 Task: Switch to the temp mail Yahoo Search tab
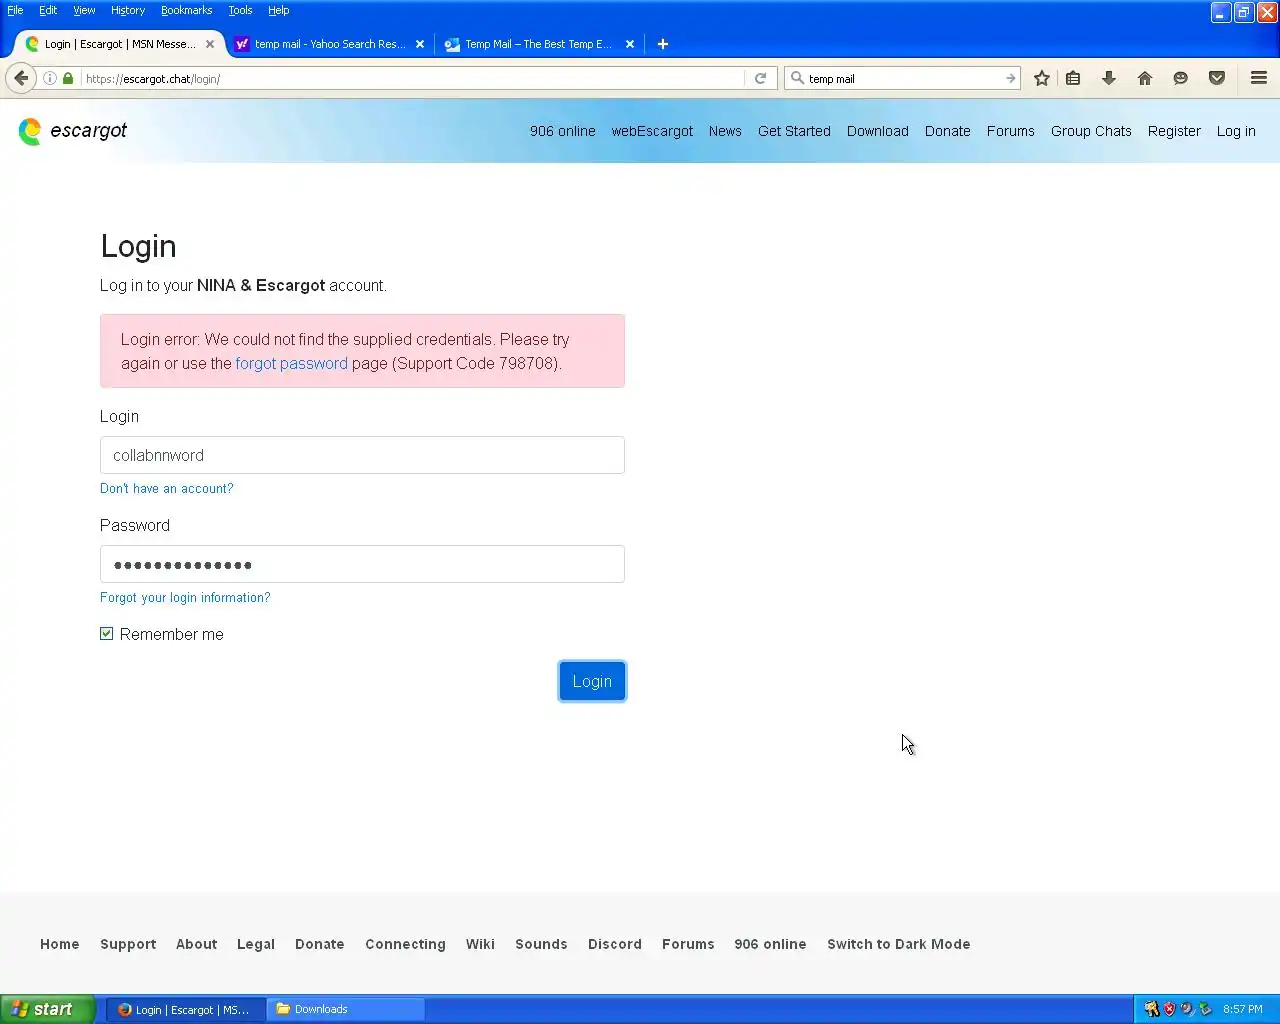tap(329, 44)
